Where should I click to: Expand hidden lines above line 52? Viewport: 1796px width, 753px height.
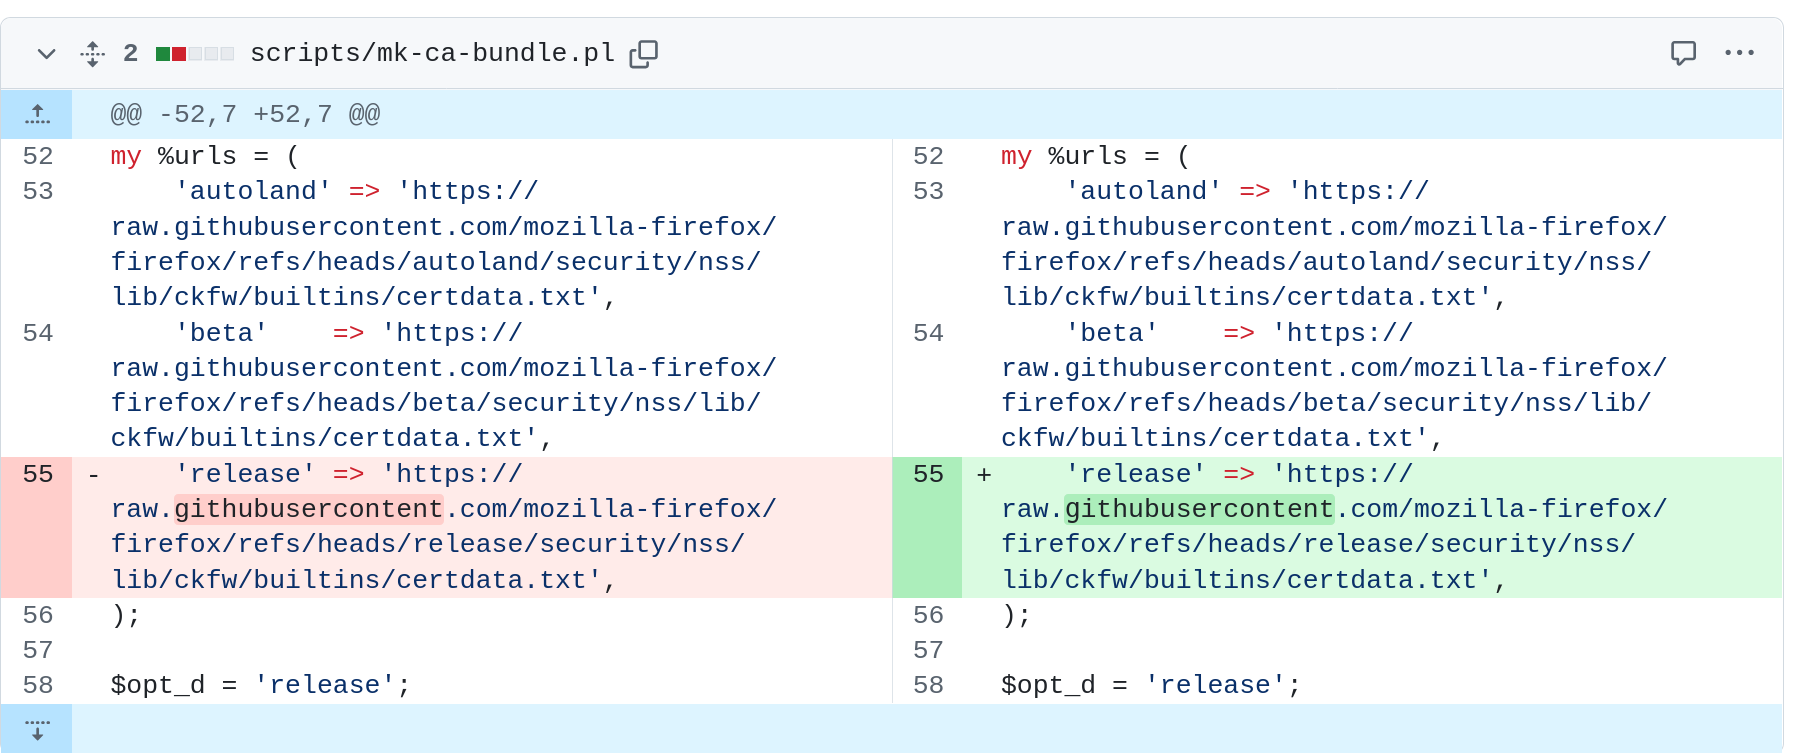pos(37,114)
